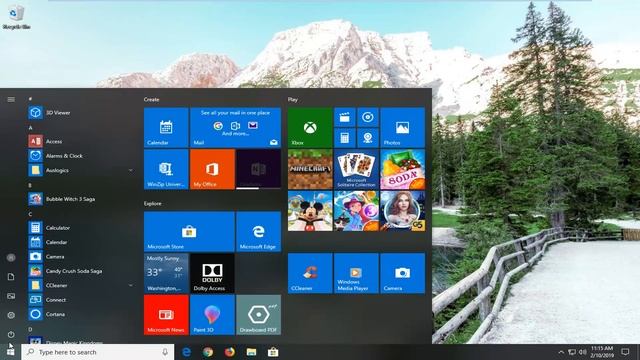Click the Create group header
The image size is (640, 360).
pyautogui.click(x=151, y=99)
